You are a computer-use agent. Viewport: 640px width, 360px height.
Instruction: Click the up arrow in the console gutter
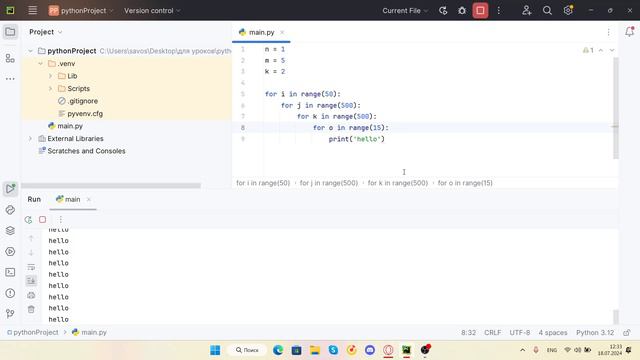[x=31, y=238]
